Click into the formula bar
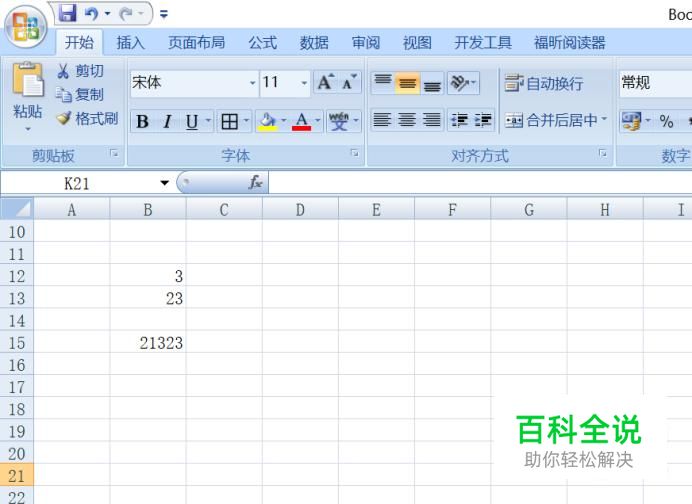This screenshot has width=692, height=504. (480, 183)
